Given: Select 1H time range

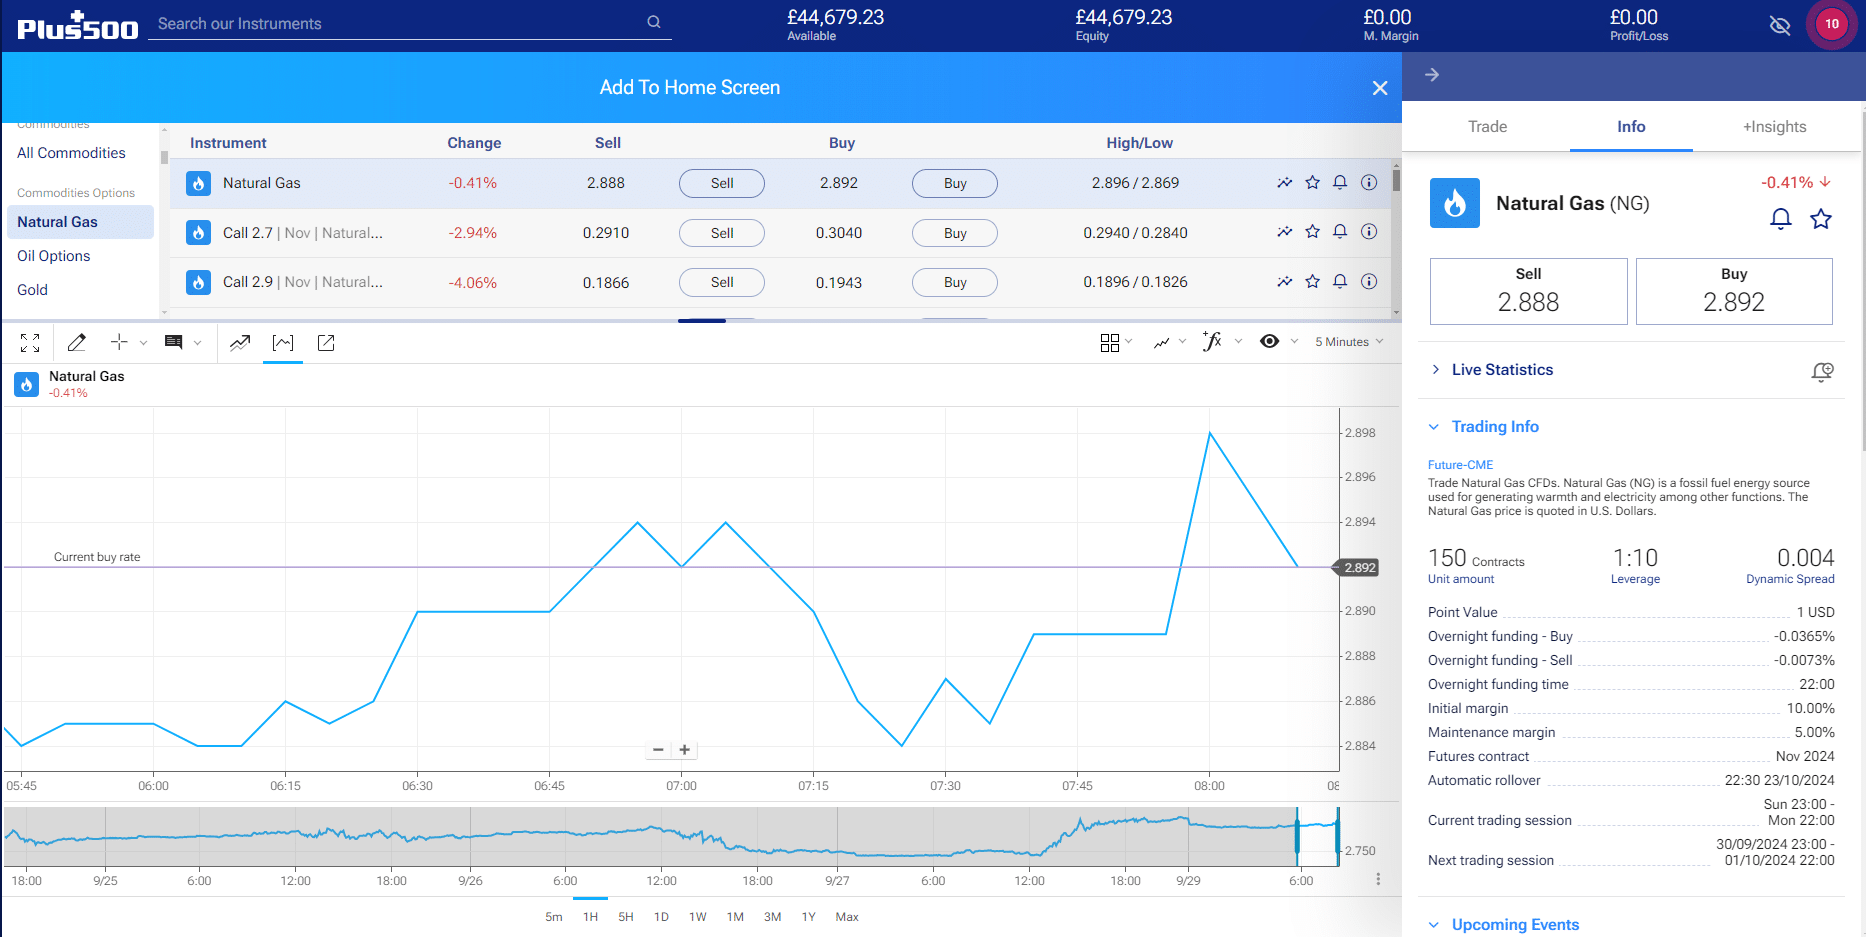Looking at the screenshot, I should pos(591,917).
